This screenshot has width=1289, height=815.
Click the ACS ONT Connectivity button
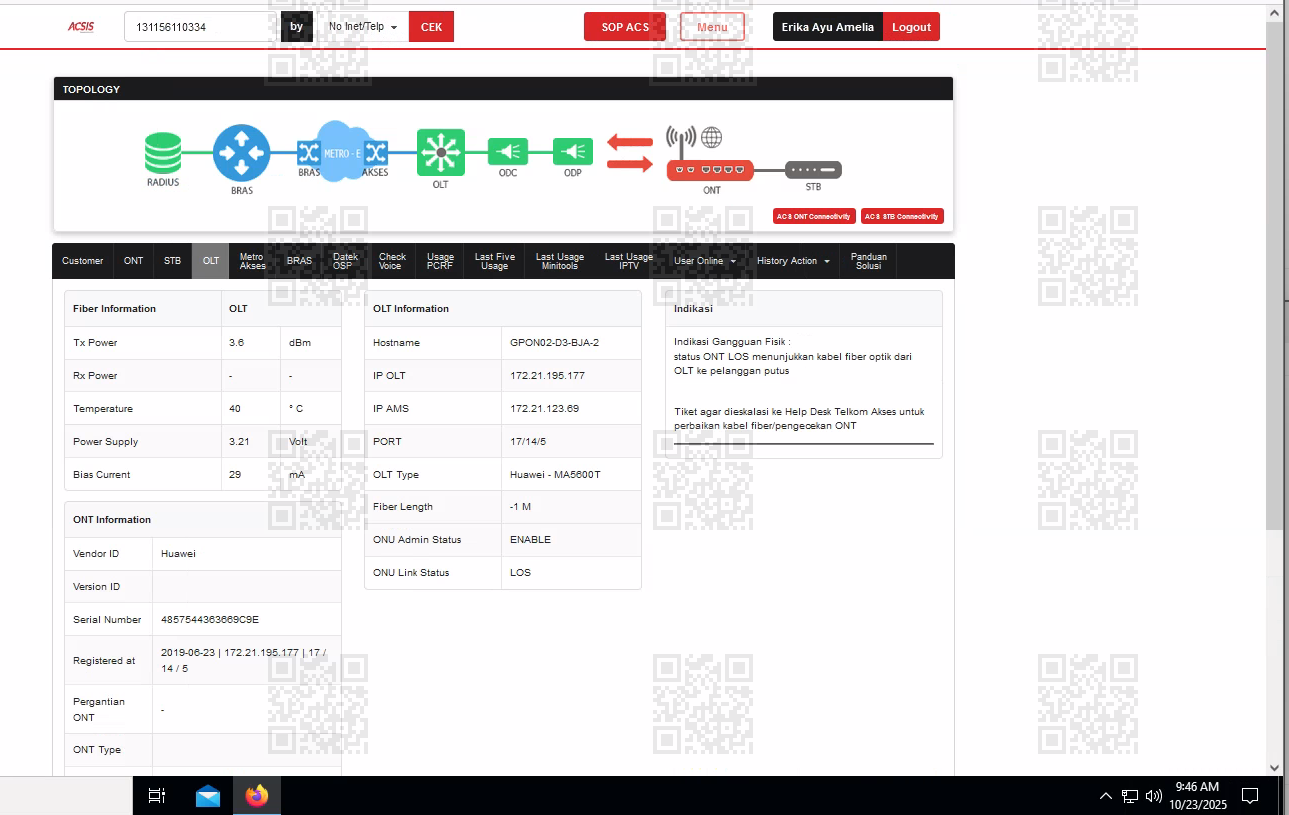pyautogui.click(x=815, y=216)
